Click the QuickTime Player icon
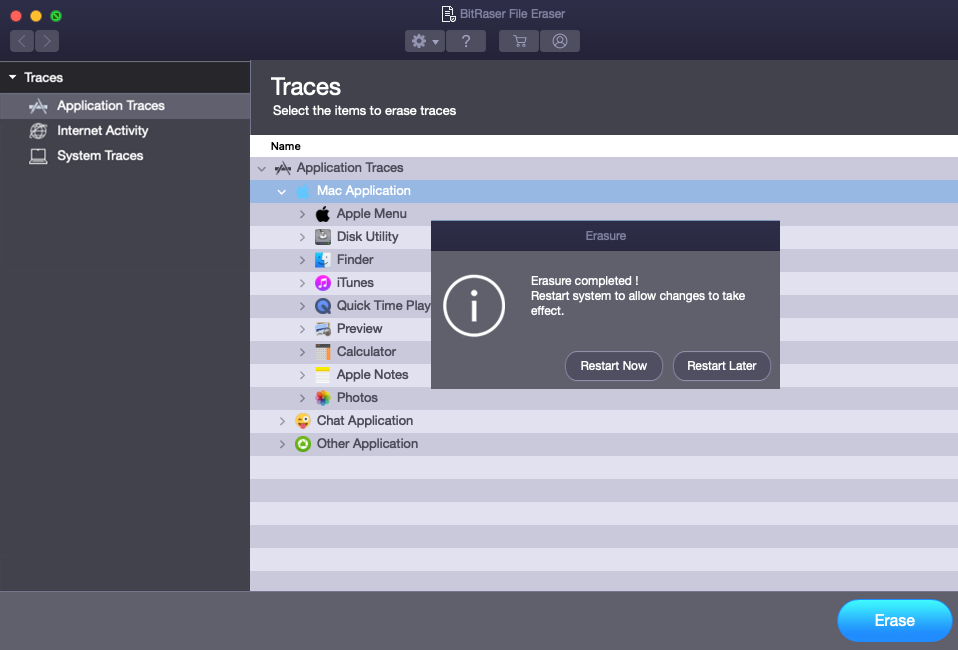958x650 pixels. (323, 306)
